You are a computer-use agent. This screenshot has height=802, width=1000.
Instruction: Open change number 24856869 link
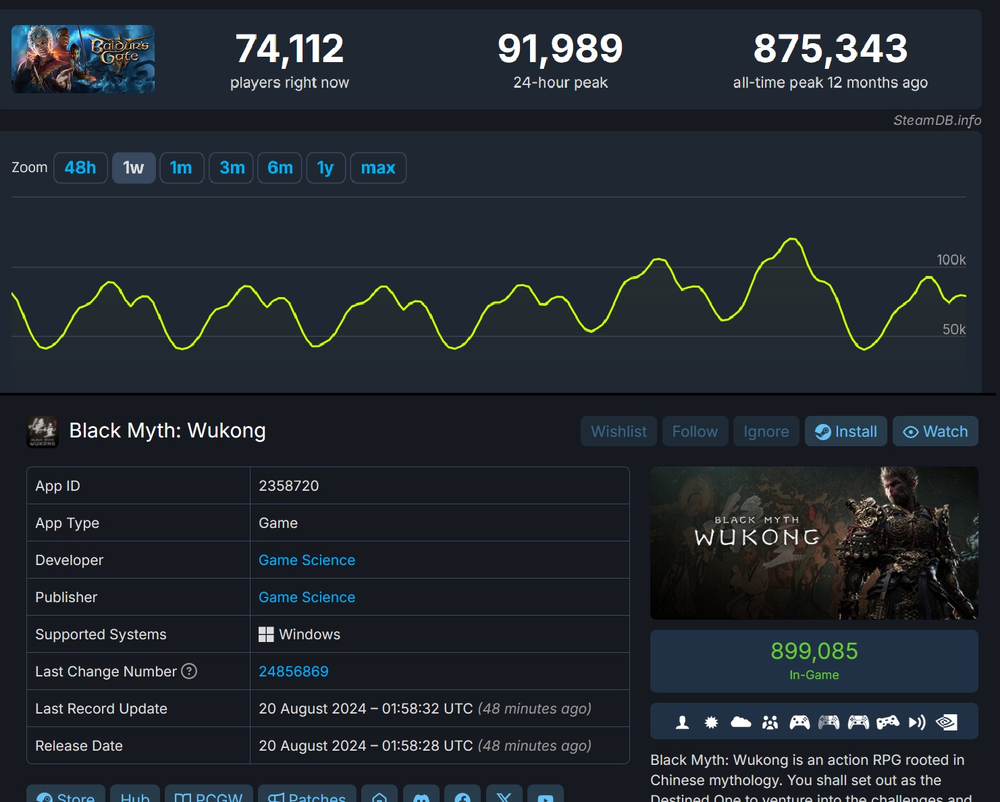point(293,671)
